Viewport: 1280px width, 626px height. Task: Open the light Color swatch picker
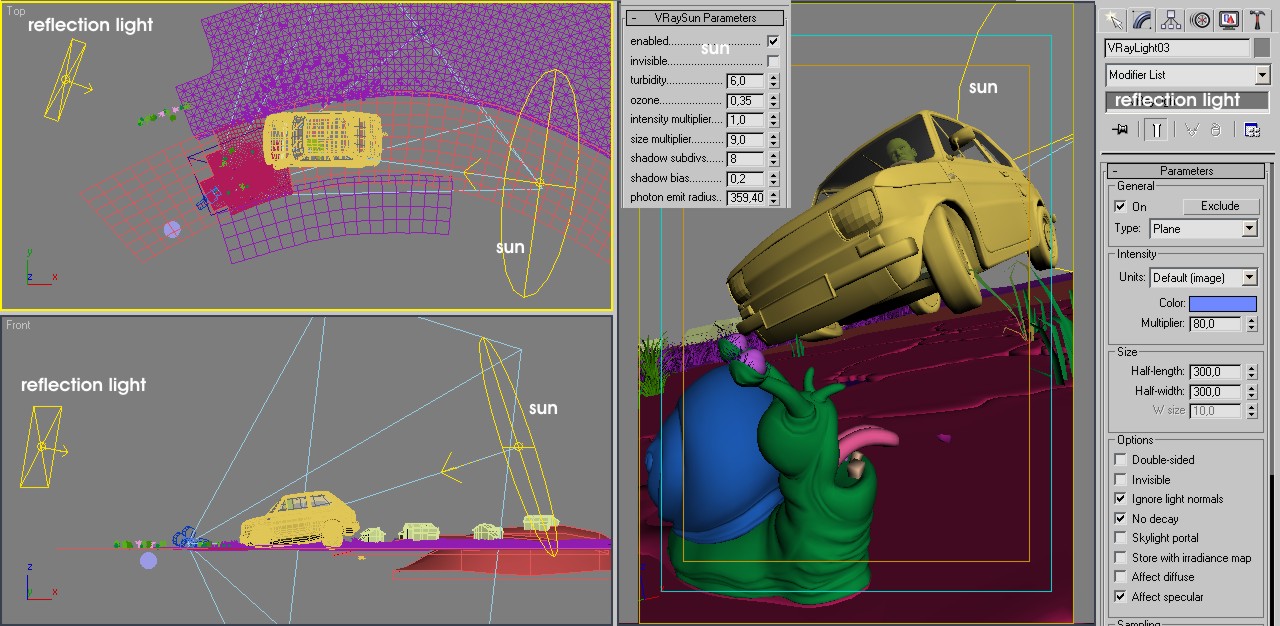[1223, 303]
